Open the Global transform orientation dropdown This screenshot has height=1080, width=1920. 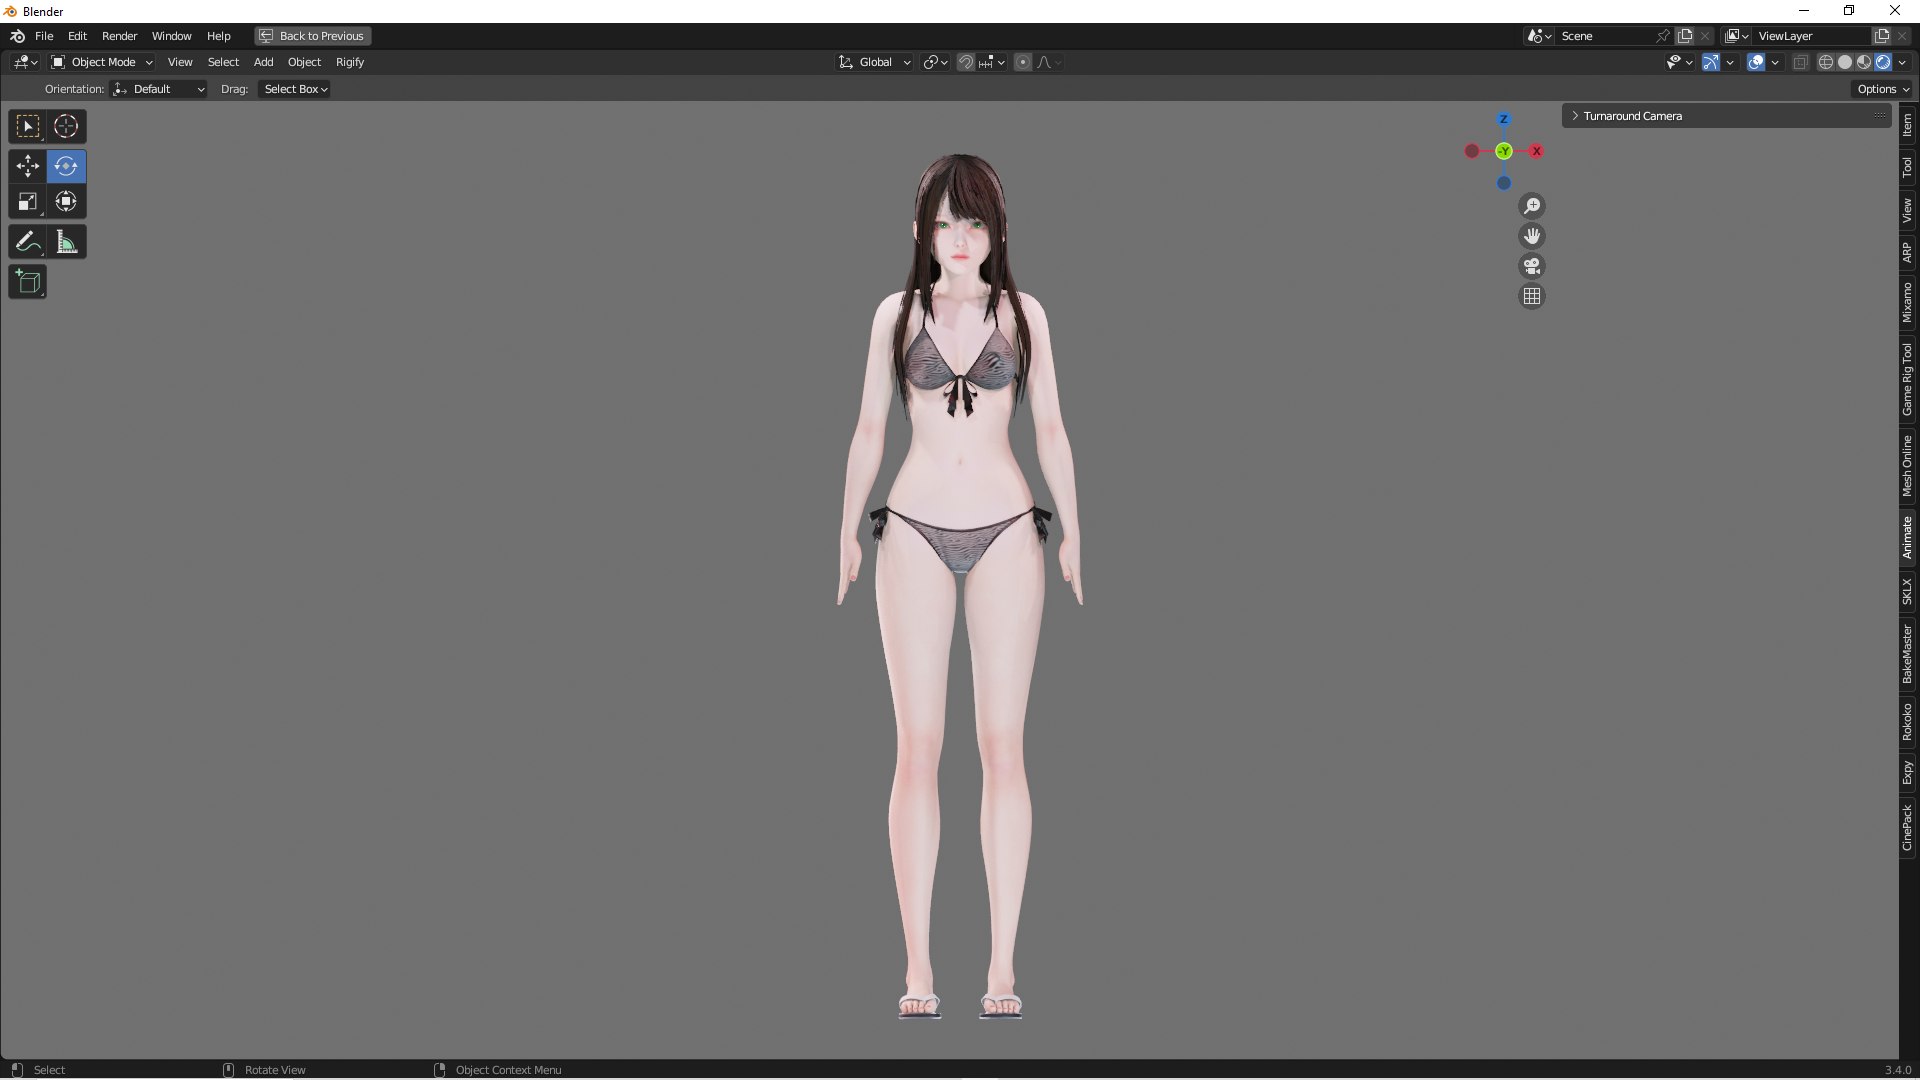875,62
